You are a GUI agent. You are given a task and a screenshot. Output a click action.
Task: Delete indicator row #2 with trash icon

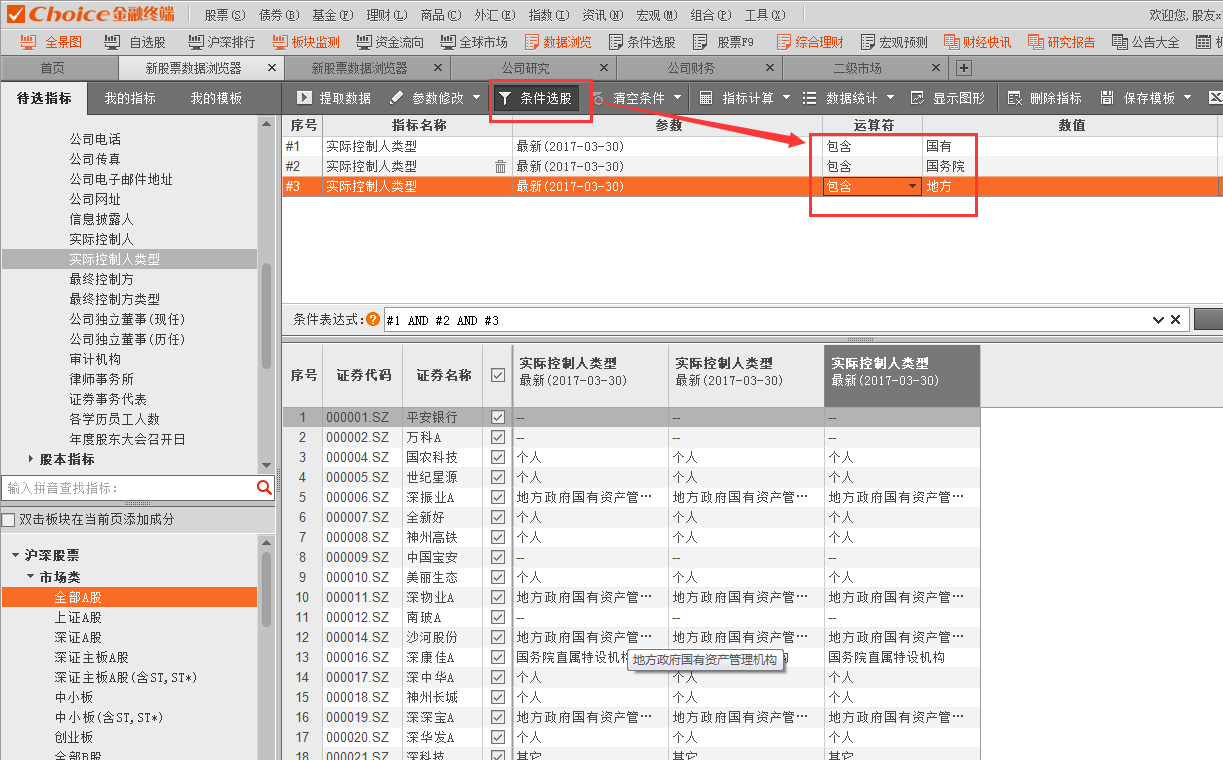pyautogui.click(x=500, y=167)
